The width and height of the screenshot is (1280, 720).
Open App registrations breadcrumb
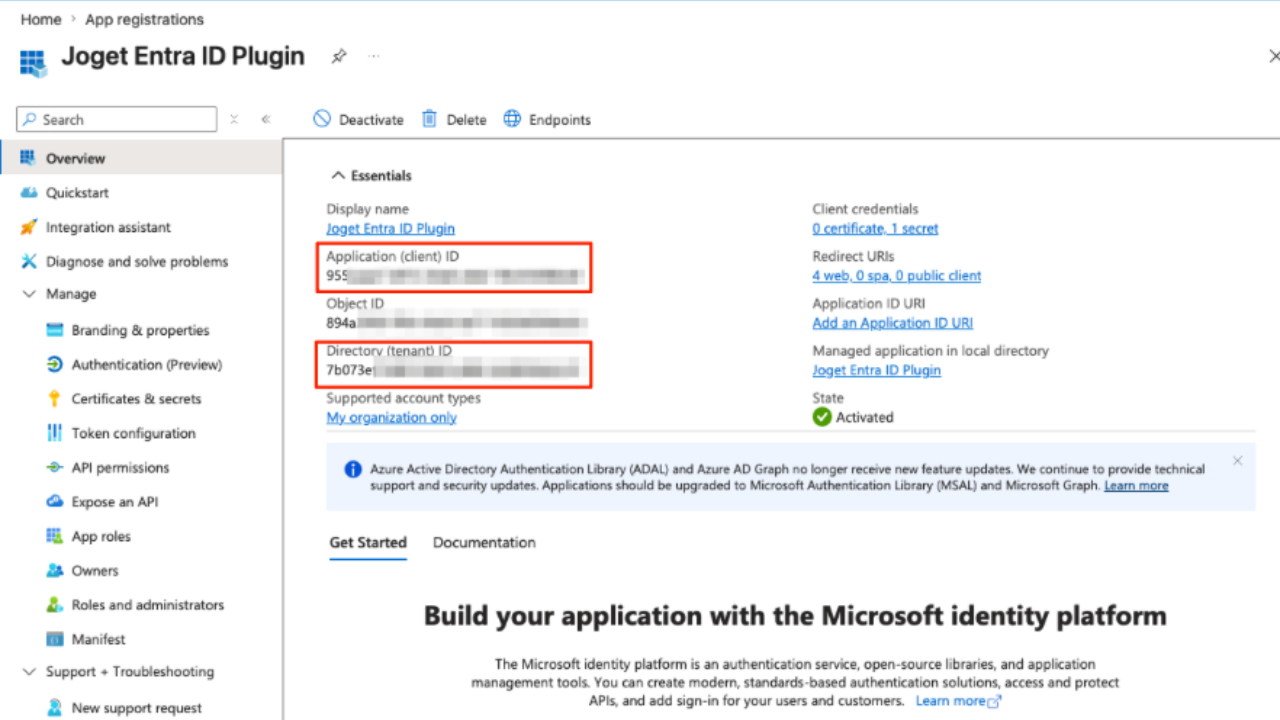(144, 19)
